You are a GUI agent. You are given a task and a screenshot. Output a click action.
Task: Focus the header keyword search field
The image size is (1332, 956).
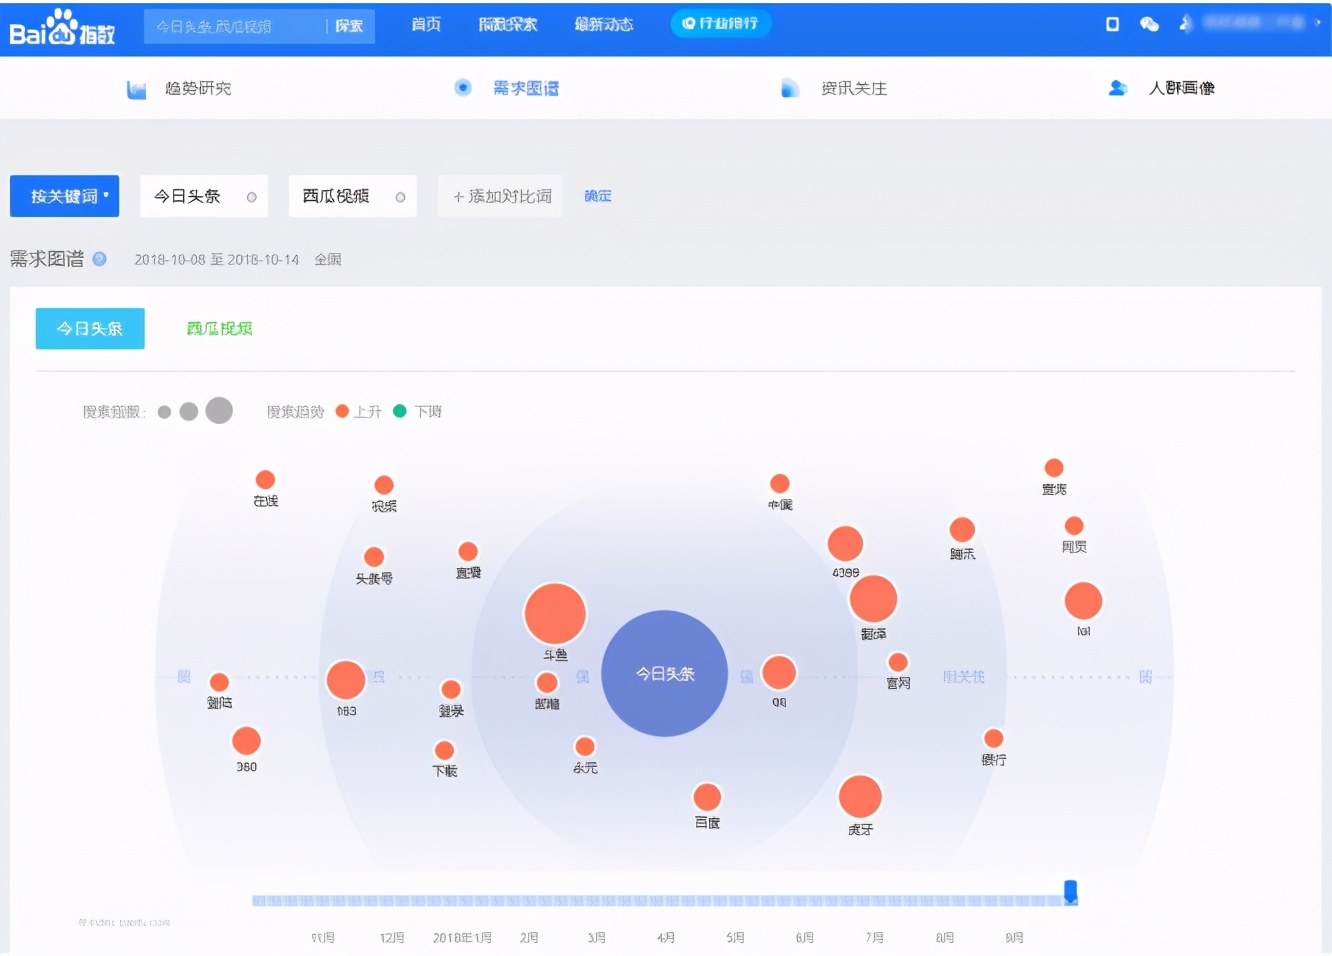tap(236, 26)
